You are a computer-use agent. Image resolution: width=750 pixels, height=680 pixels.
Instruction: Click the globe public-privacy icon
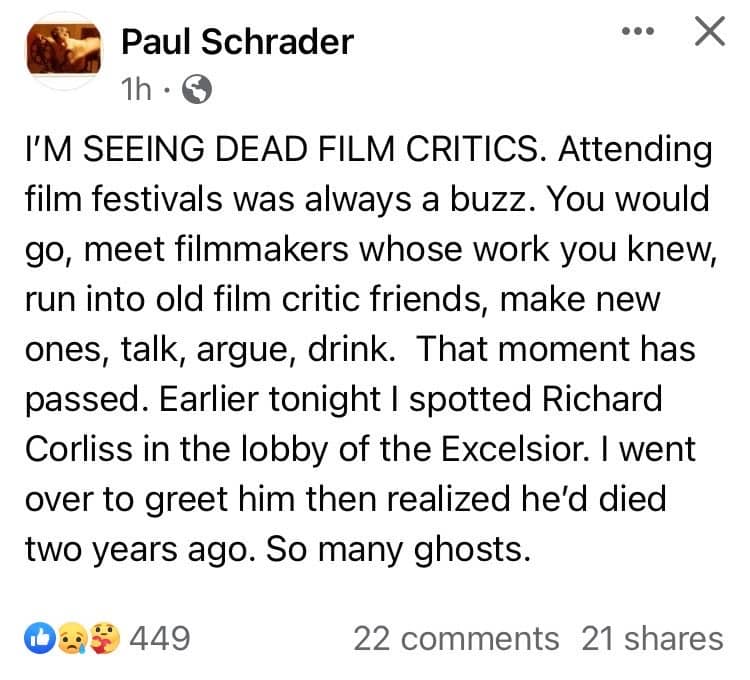(x=197, y=89)
